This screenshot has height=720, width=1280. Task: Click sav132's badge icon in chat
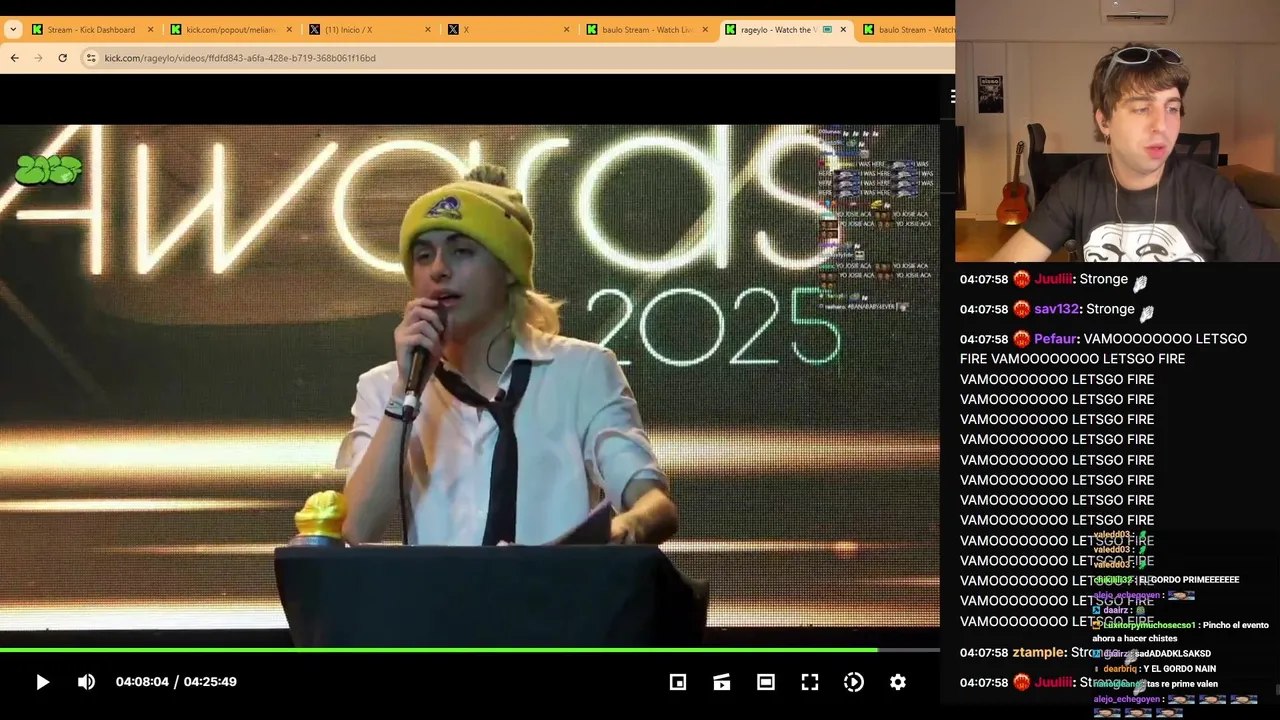click(x=1021, y=309)
